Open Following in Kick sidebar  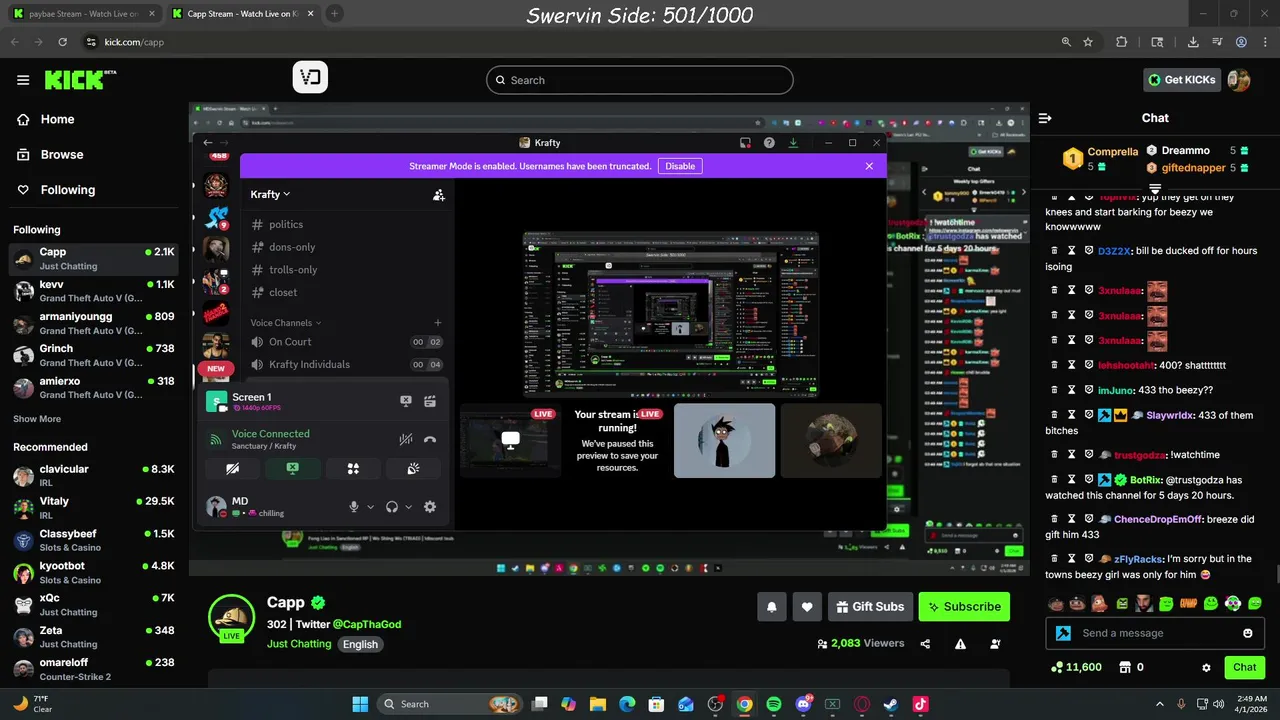click(56, 190)
